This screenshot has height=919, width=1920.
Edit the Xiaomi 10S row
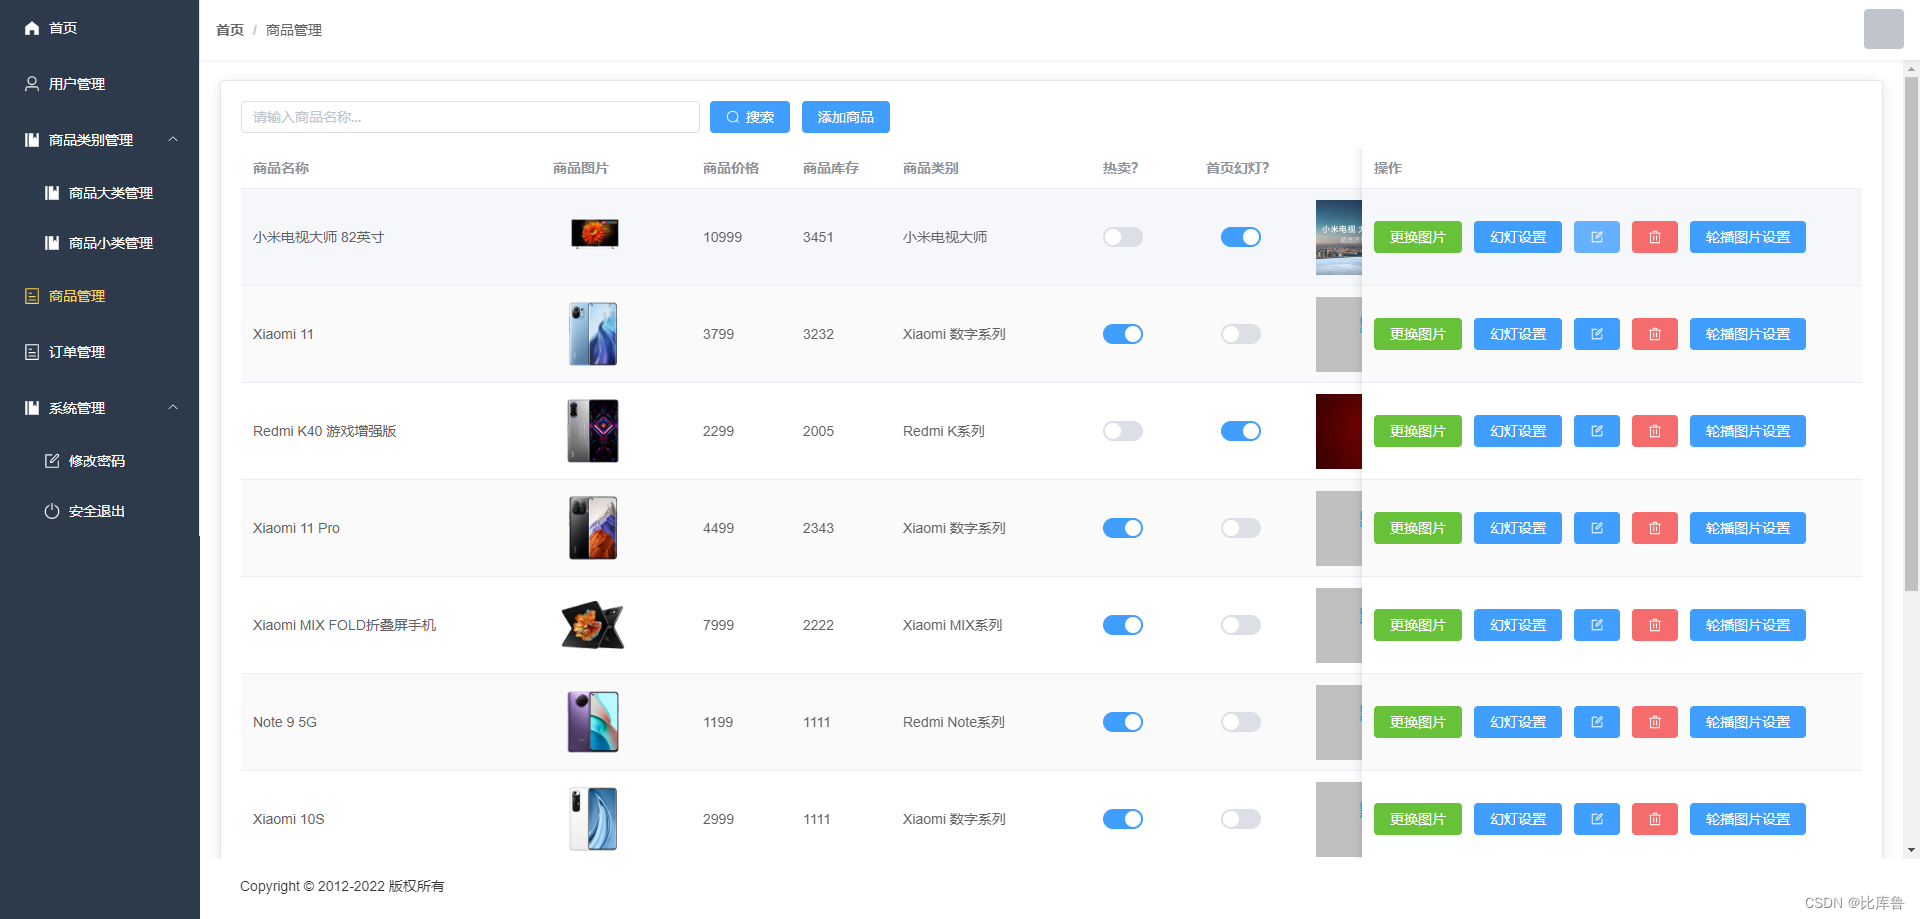coord(1597,819)
